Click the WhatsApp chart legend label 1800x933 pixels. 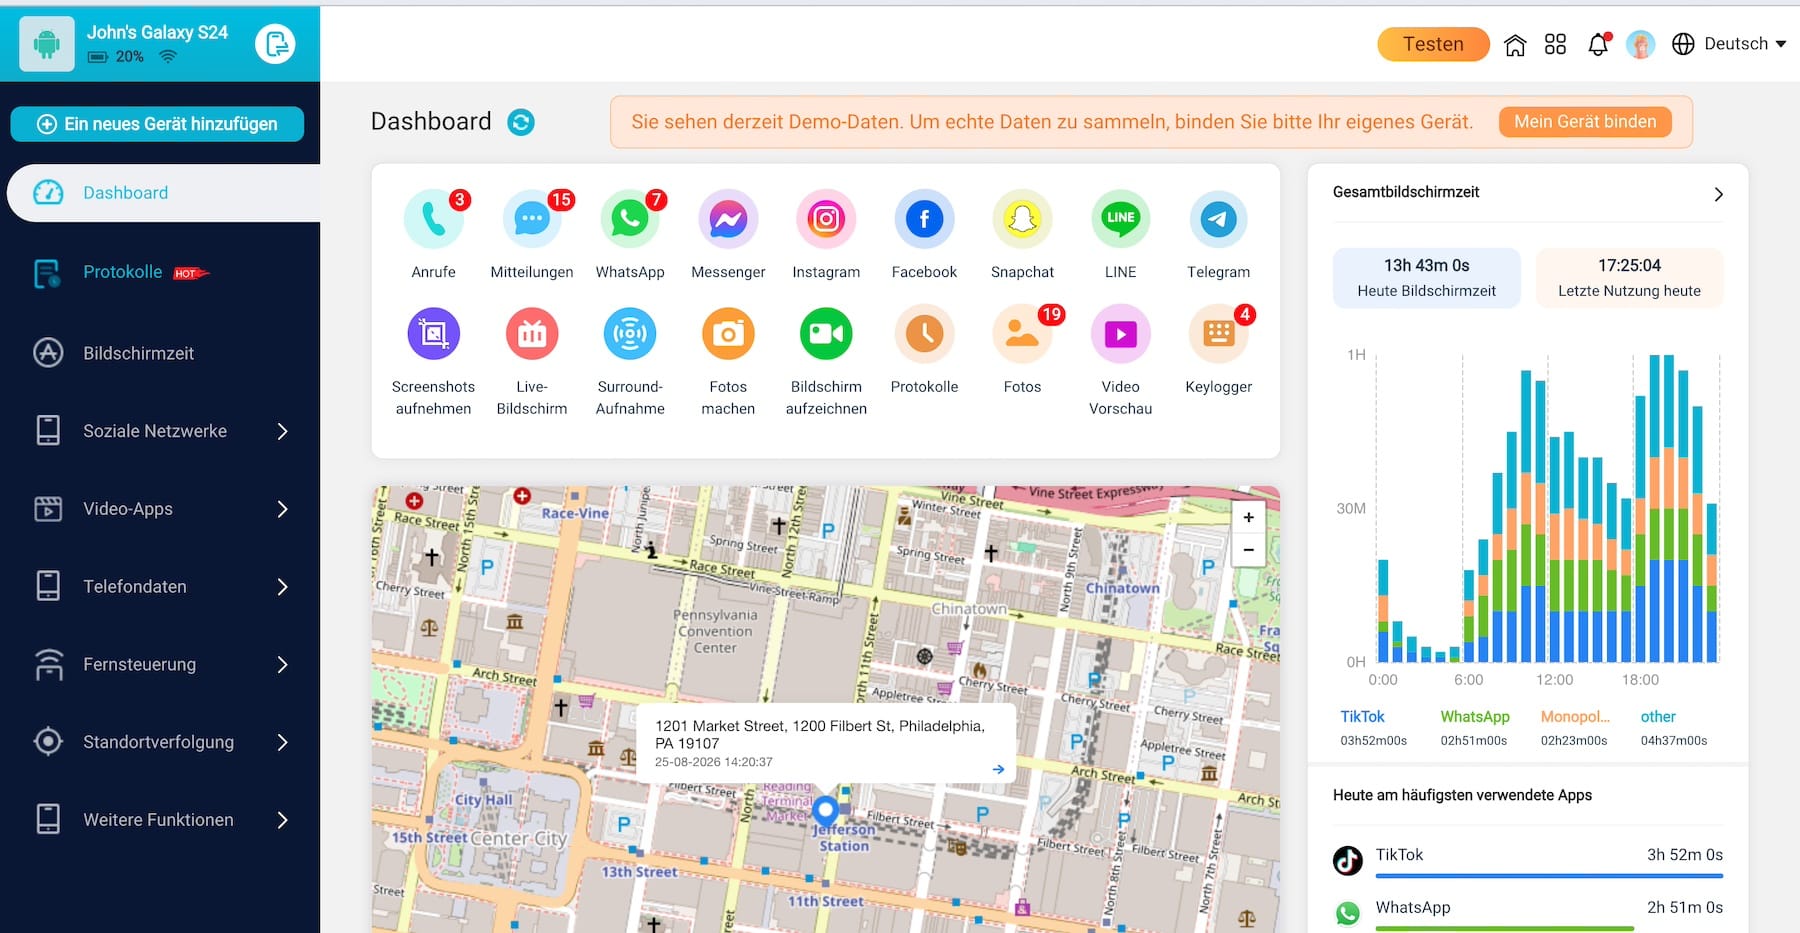pos(1475,717)
